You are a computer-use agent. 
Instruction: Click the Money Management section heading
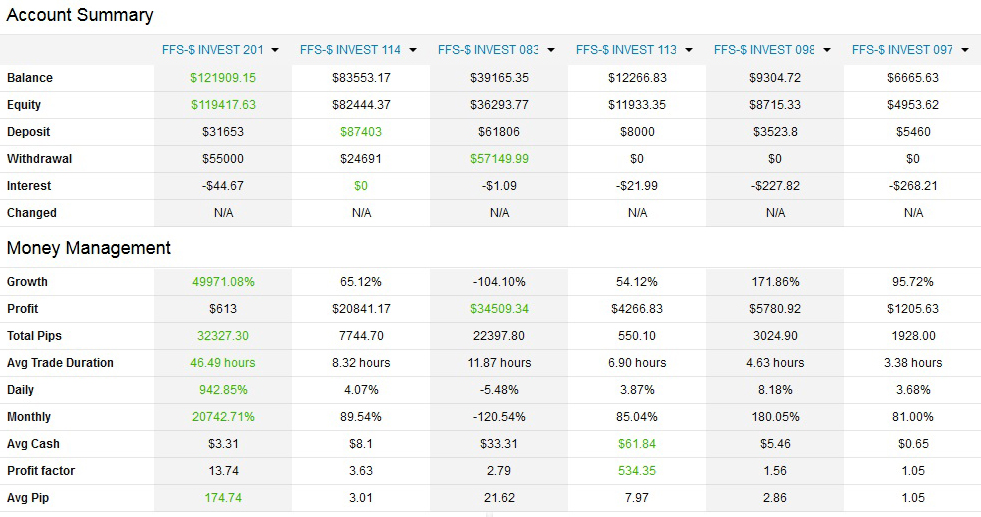coord(89,248)
